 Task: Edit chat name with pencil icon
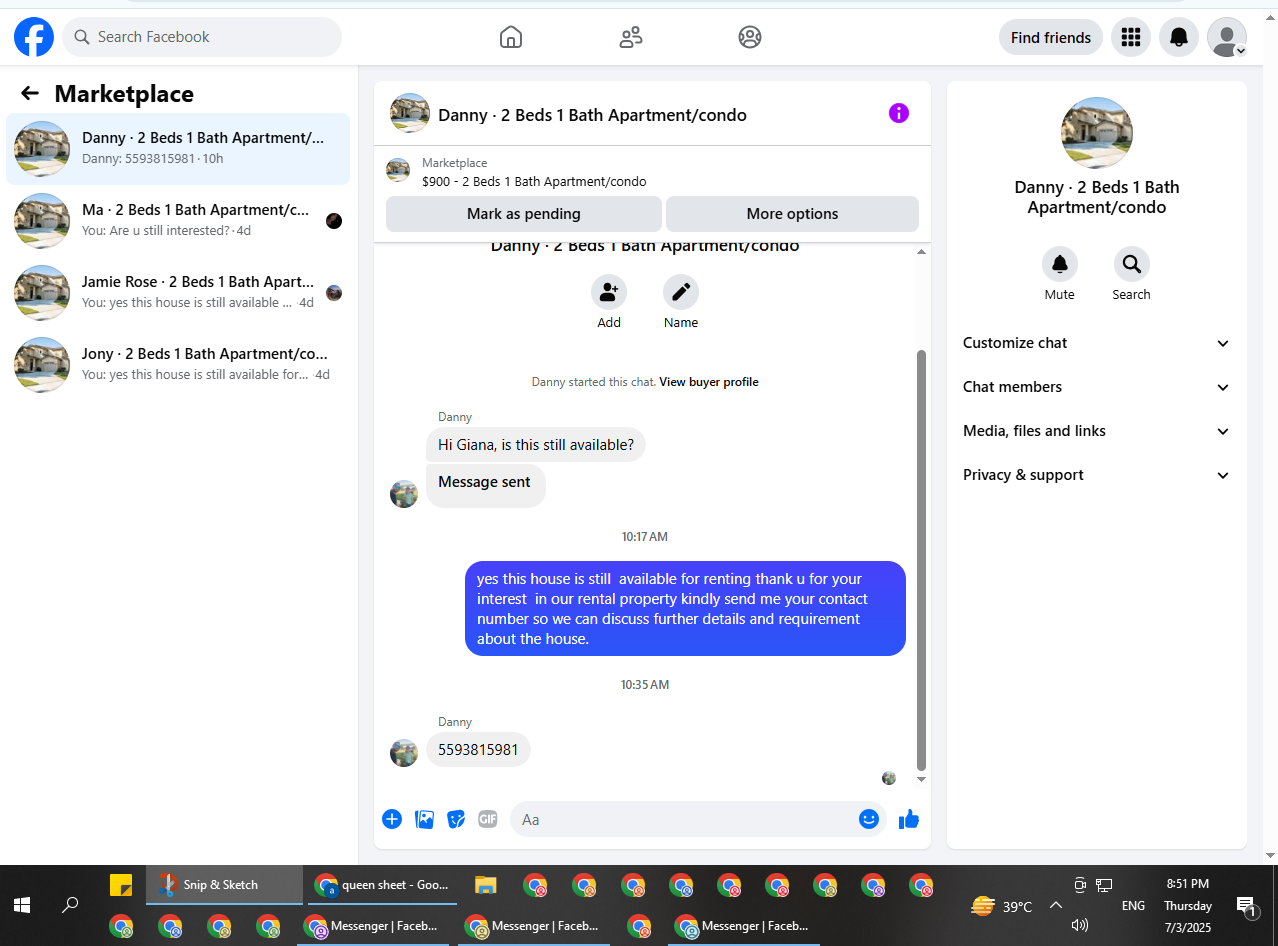tap(681, 292)
